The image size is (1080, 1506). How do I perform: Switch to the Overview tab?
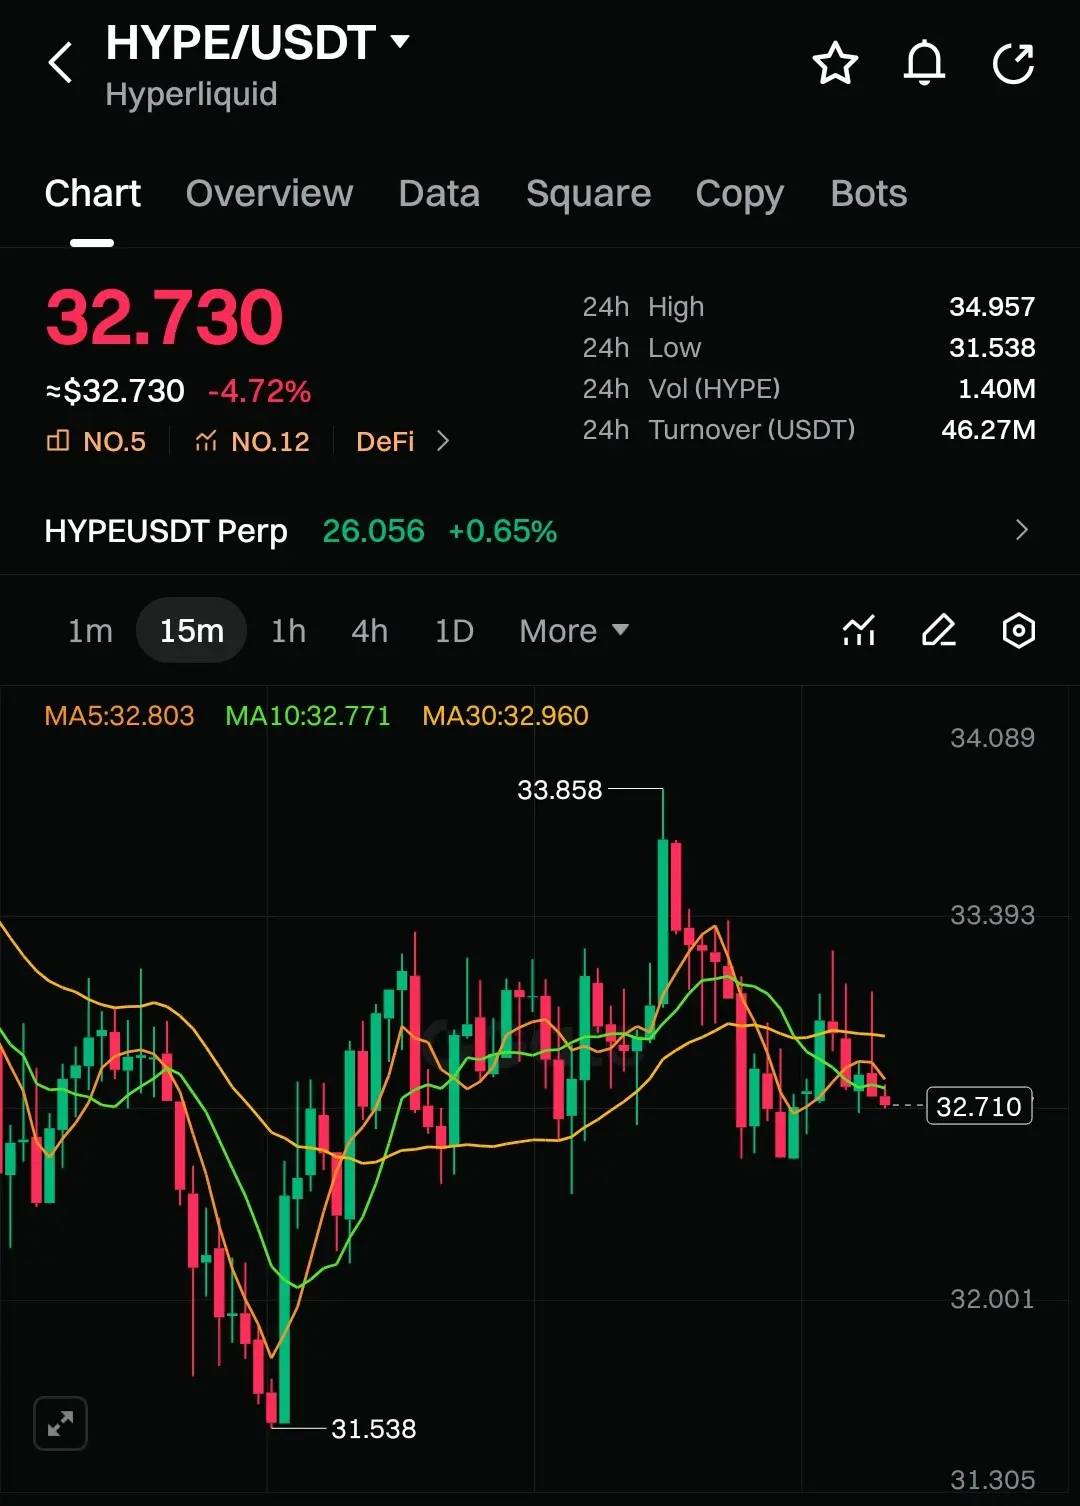coord(269,193)
